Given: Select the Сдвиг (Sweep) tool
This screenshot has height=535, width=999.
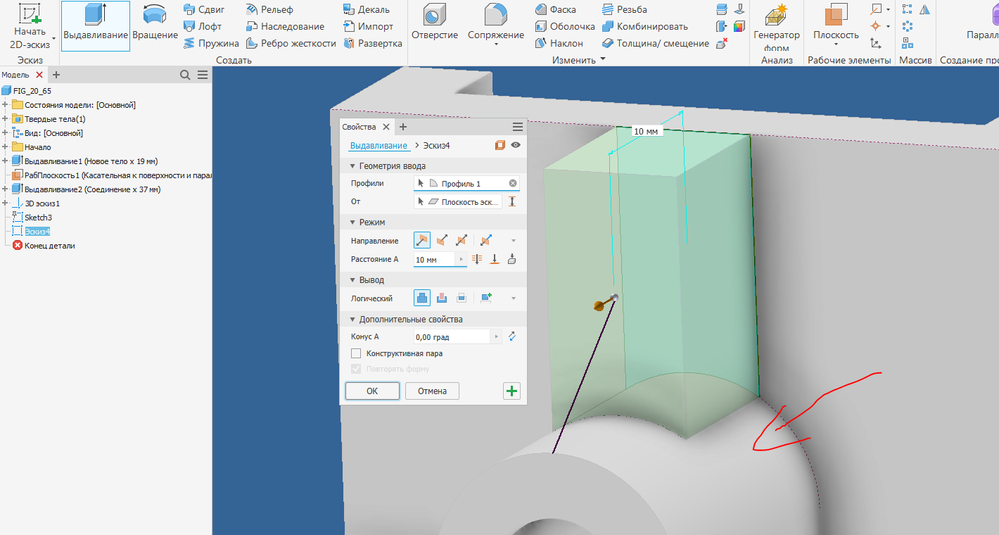Looking at the screenshot, I should 204,10.
